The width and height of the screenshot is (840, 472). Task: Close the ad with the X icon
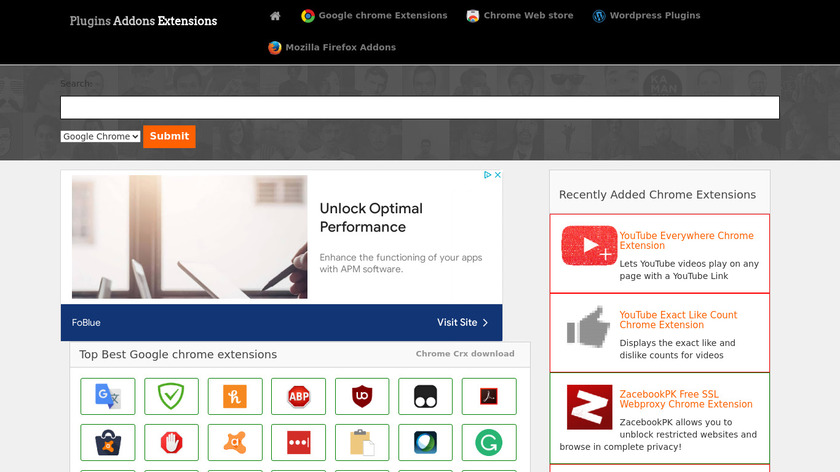(x=498, y=175)
